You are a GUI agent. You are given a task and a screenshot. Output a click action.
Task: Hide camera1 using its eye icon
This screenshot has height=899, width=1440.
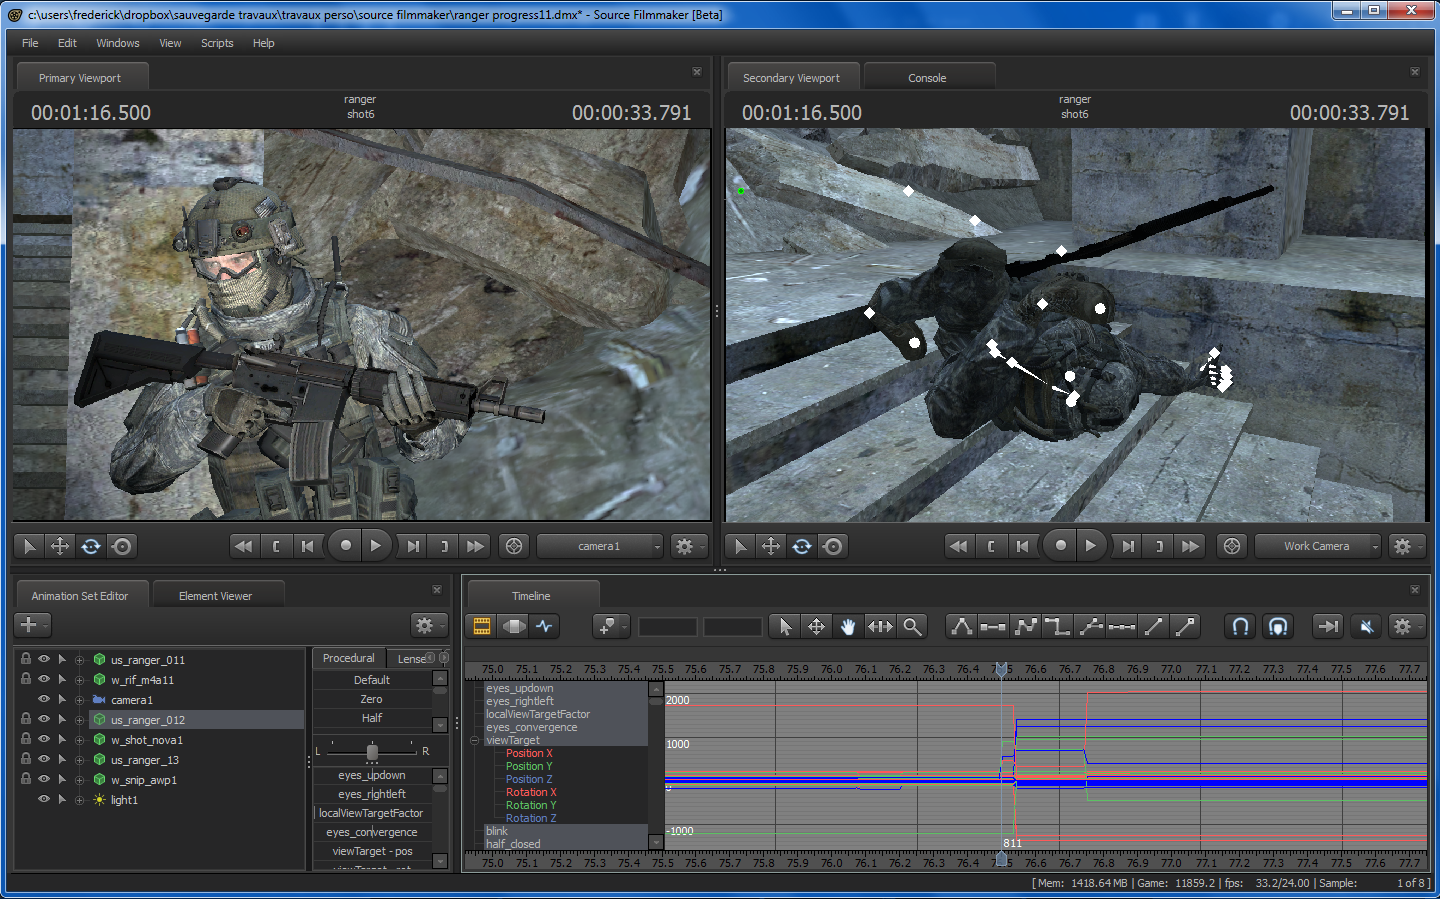click(44, 699)
